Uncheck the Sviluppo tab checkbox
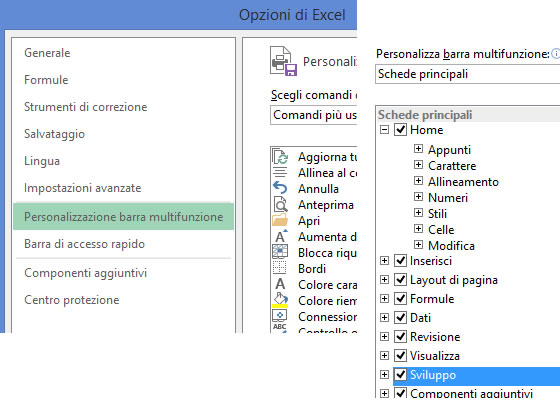The width and height of the screenshot is (560, 400). [400, 374]
